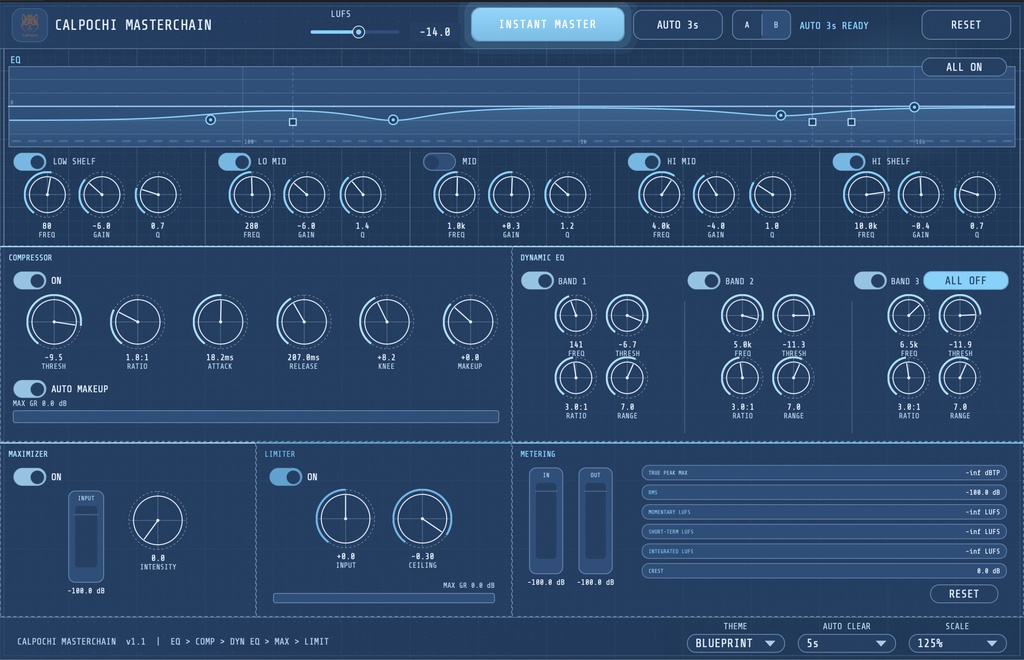The image size is (1024, 660).
Task: Click the compressor Thresh knob
Action: [54, 321]
